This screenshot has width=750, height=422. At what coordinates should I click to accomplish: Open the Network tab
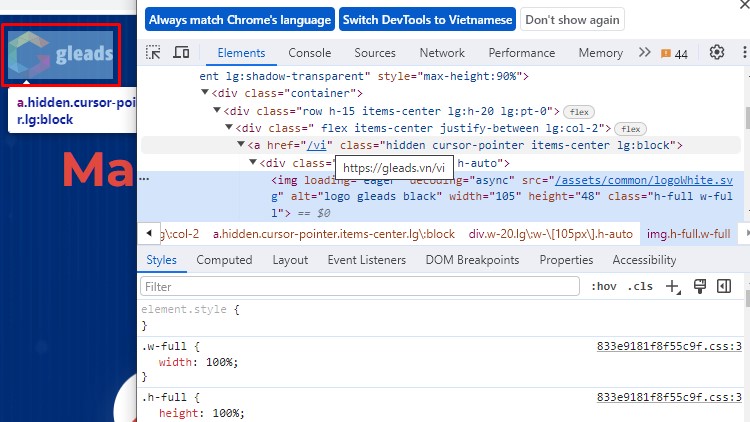442,53
